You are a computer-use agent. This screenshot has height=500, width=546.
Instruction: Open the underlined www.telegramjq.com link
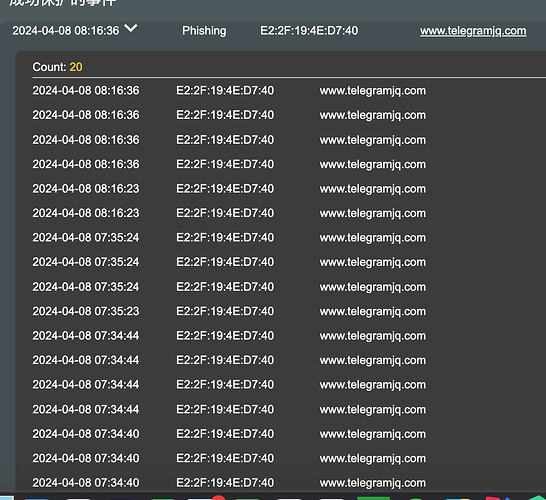pos(473,31)
